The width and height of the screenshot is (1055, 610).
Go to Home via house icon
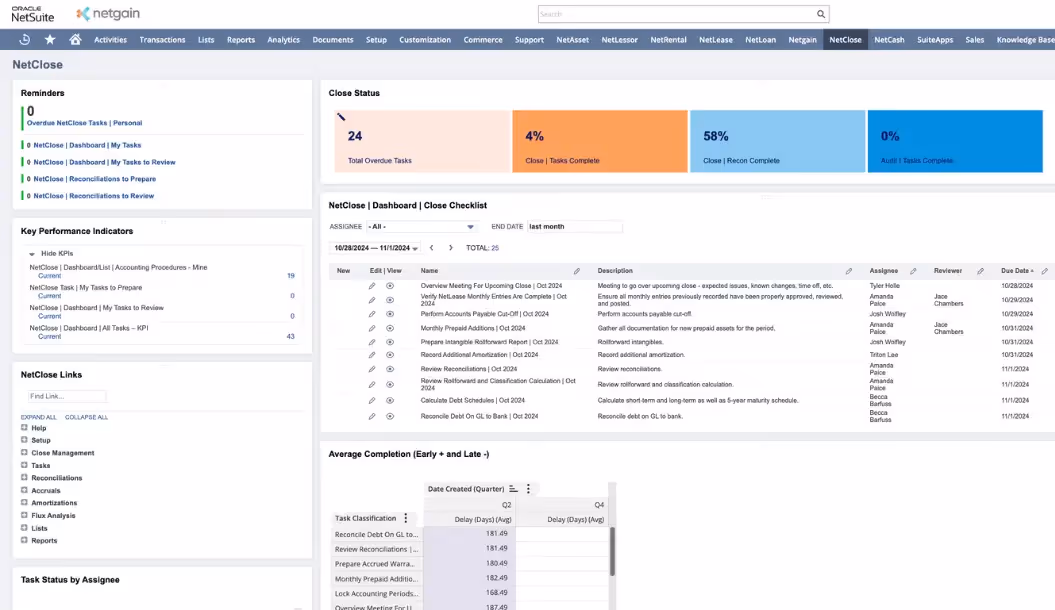75,40
